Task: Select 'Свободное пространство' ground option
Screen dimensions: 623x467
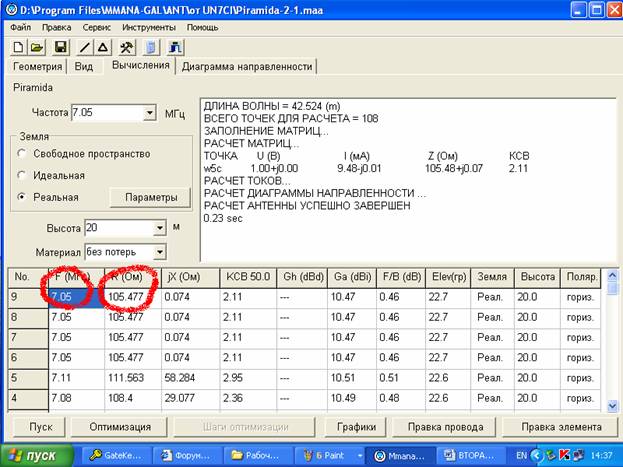Action: point(22,154)
